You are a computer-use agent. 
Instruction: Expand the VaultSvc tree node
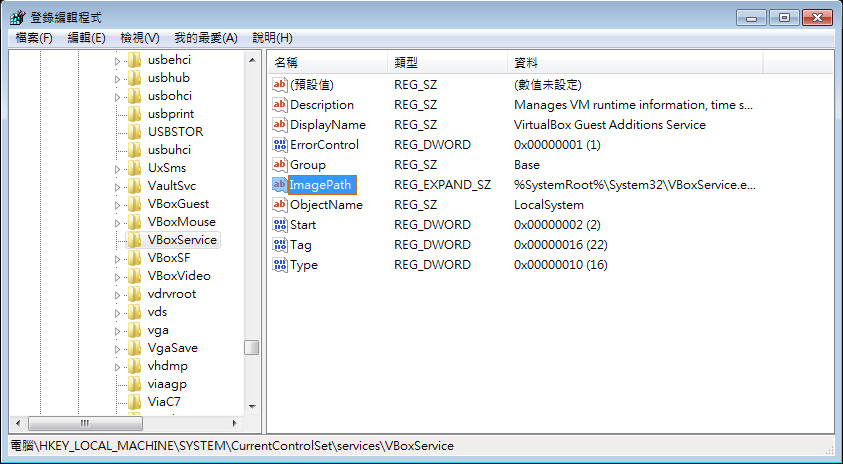(118, 187)
